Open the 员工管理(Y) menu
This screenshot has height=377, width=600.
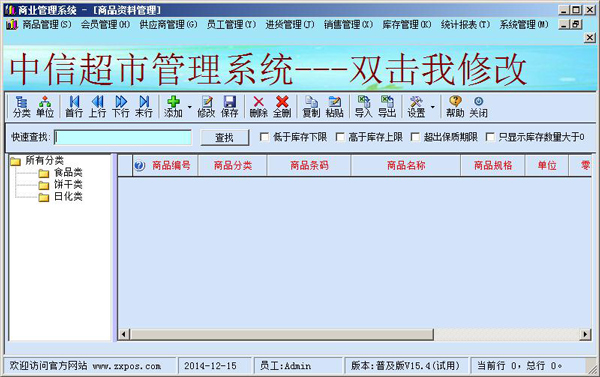[x=231, y=24]
